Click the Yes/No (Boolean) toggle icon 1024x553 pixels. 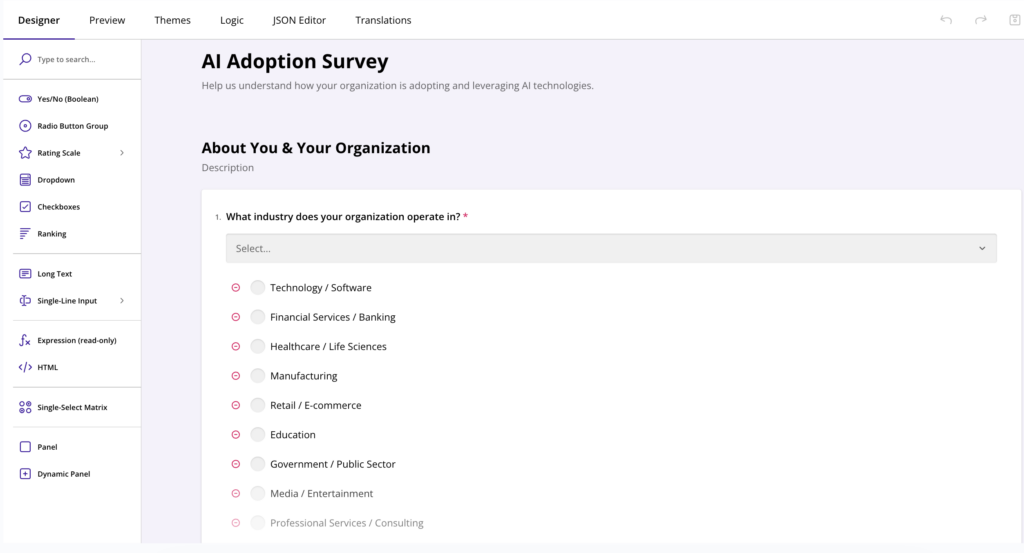pyautogui.click(x=25, y=99)
